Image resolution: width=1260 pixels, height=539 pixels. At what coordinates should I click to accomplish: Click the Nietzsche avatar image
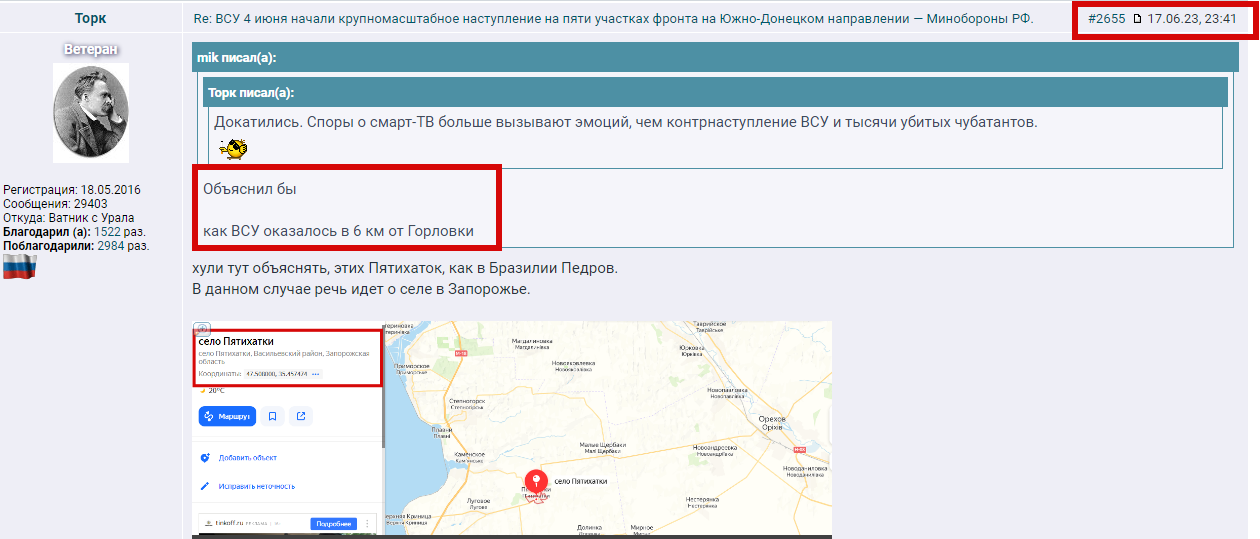pos(90,113)
